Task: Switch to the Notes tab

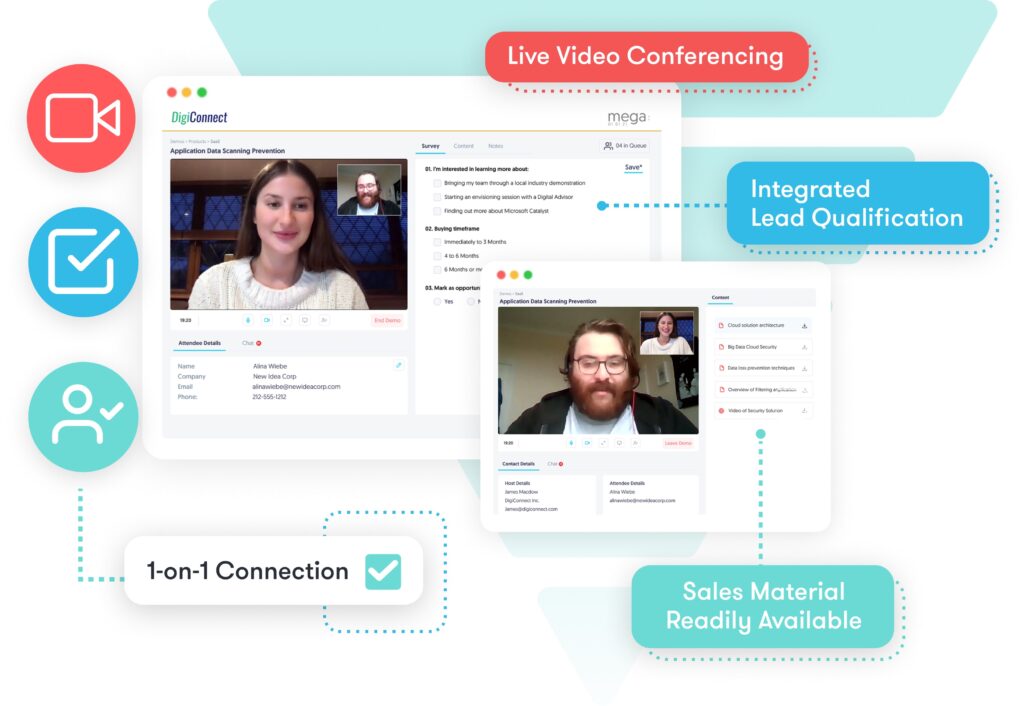Action: tap(495, 147)
